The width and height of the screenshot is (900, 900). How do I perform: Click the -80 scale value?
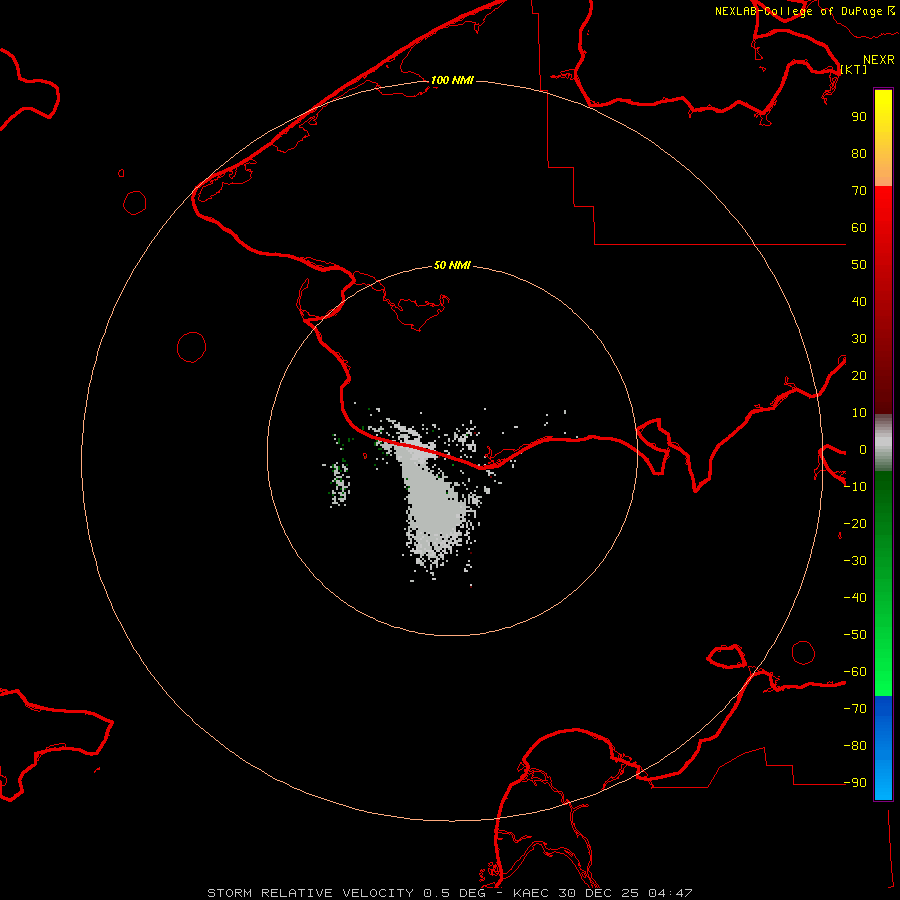click(x=855, y=746)
